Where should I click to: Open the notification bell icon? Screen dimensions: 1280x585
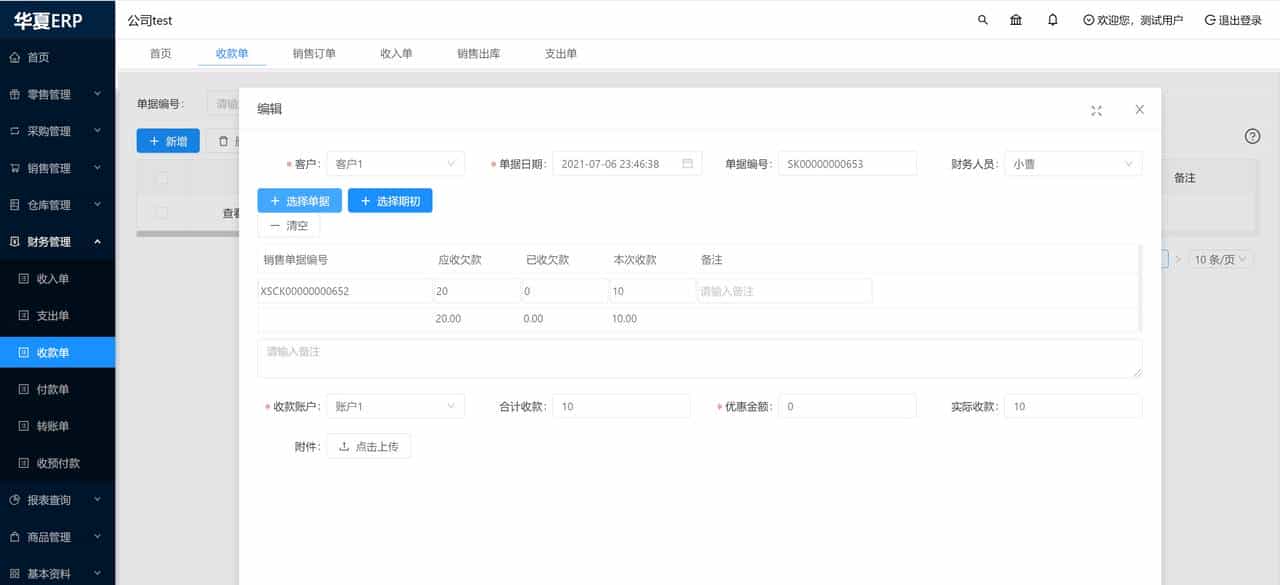(1052, 19)
